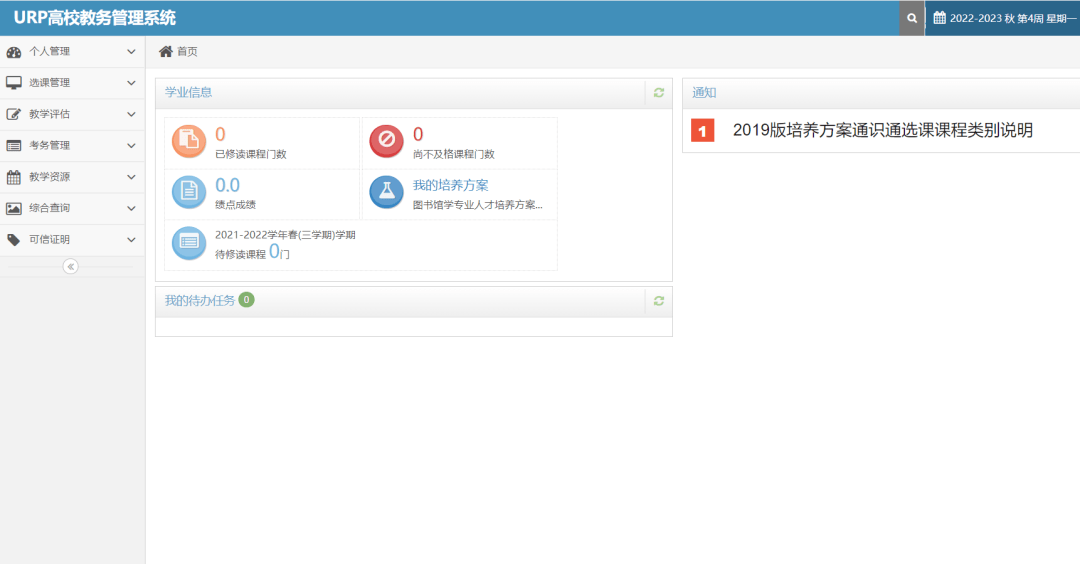Click the blue 绩点成绩 document icon
The image size is (1080, 564).
point(189,192)
